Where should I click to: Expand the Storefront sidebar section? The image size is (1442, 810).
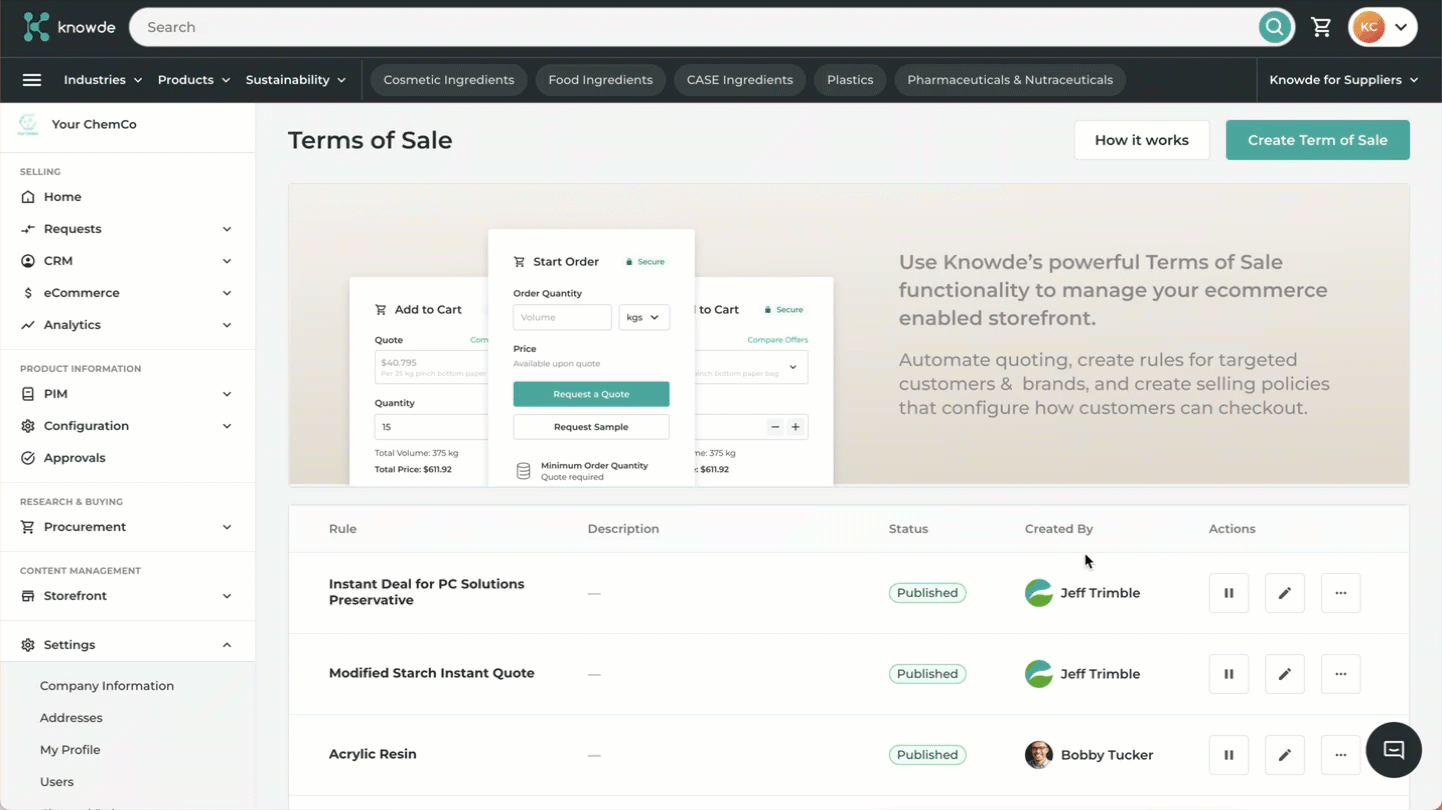click(227, 596)
